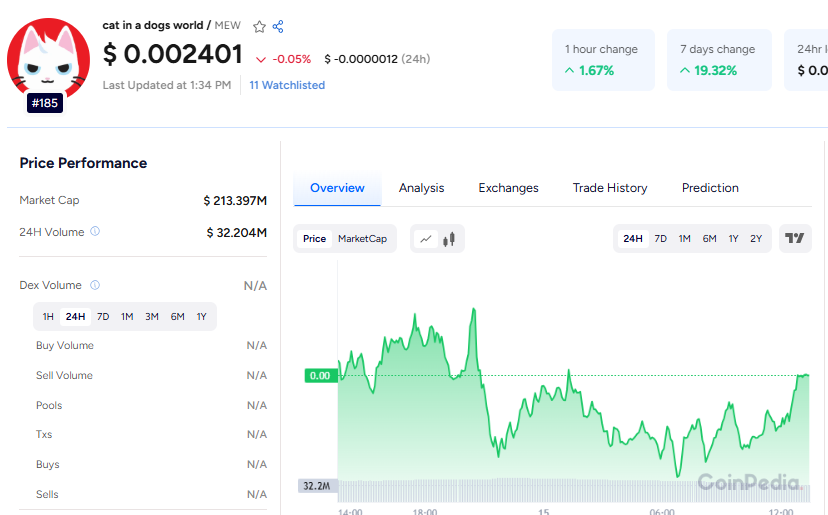828x515 pixels.
Task: Click the Price Performance heading
Action: (x=83, y=163)
